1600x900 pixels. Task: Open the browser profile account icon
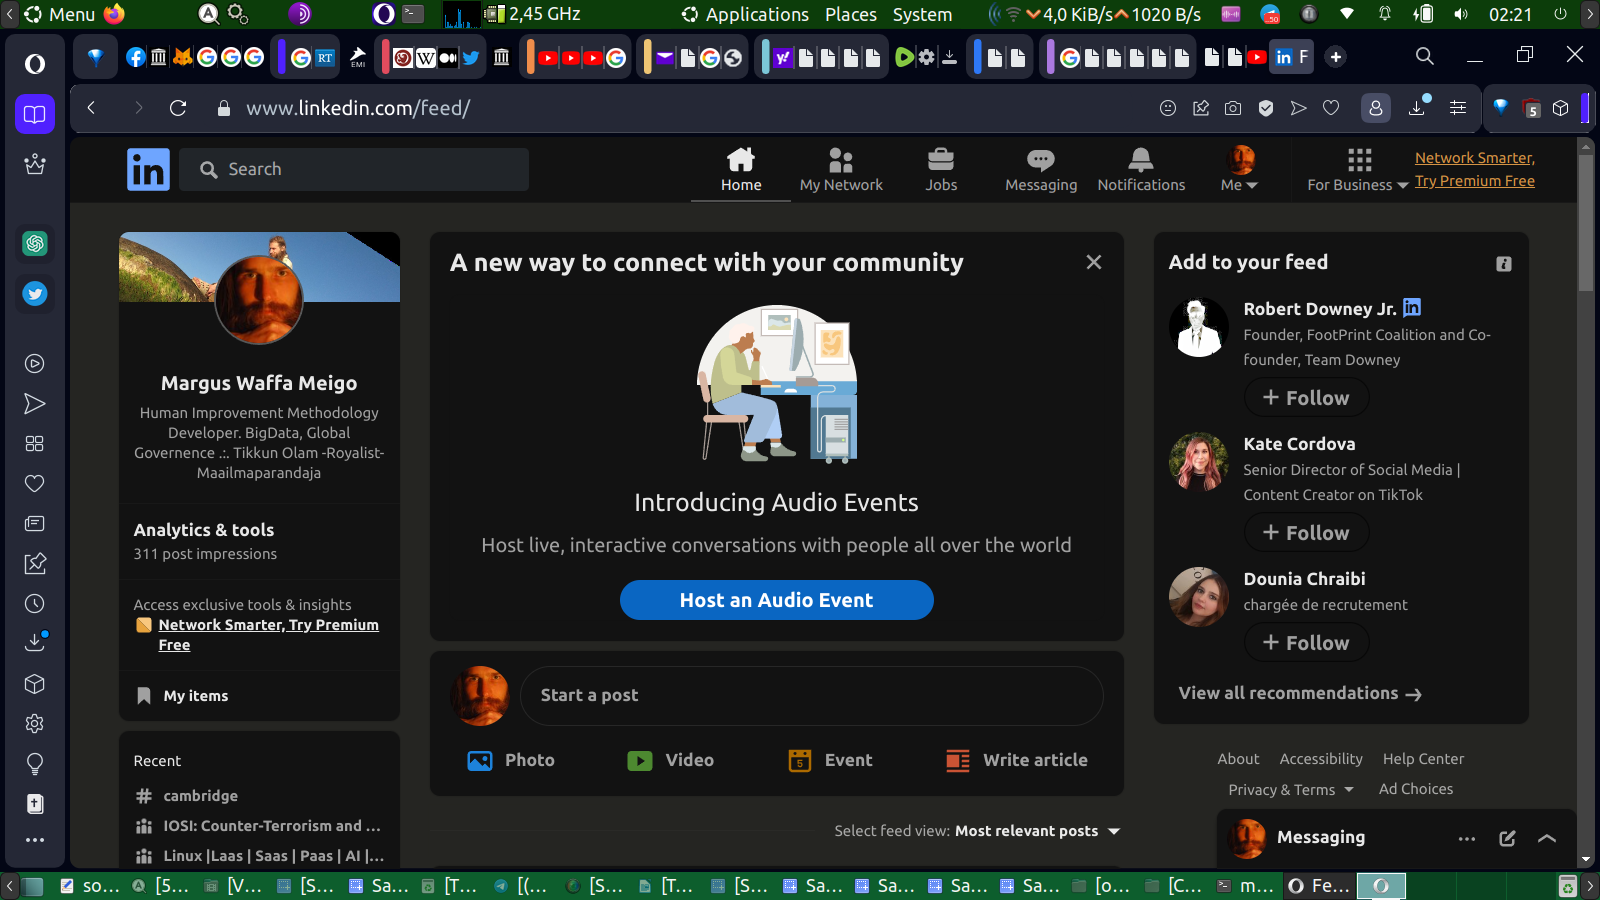[1376, 108]
